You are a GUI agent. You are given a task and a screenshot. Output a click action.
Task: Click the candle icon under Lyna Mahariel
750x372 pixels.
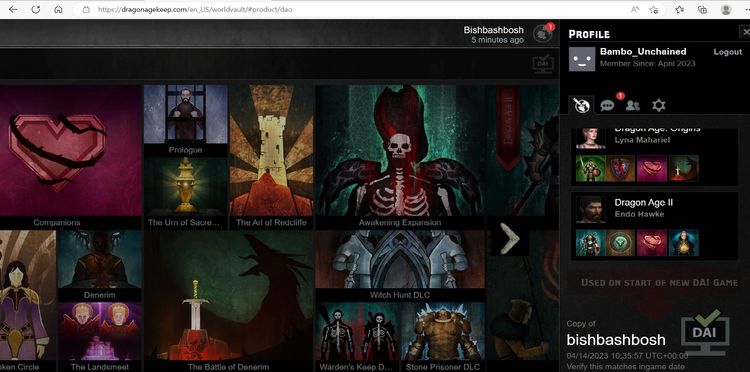(684, 168)
